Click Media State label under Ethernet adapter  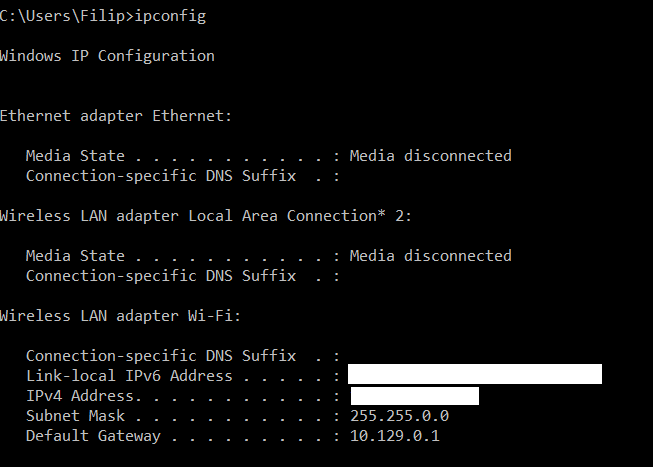click(x=75, y=156)
